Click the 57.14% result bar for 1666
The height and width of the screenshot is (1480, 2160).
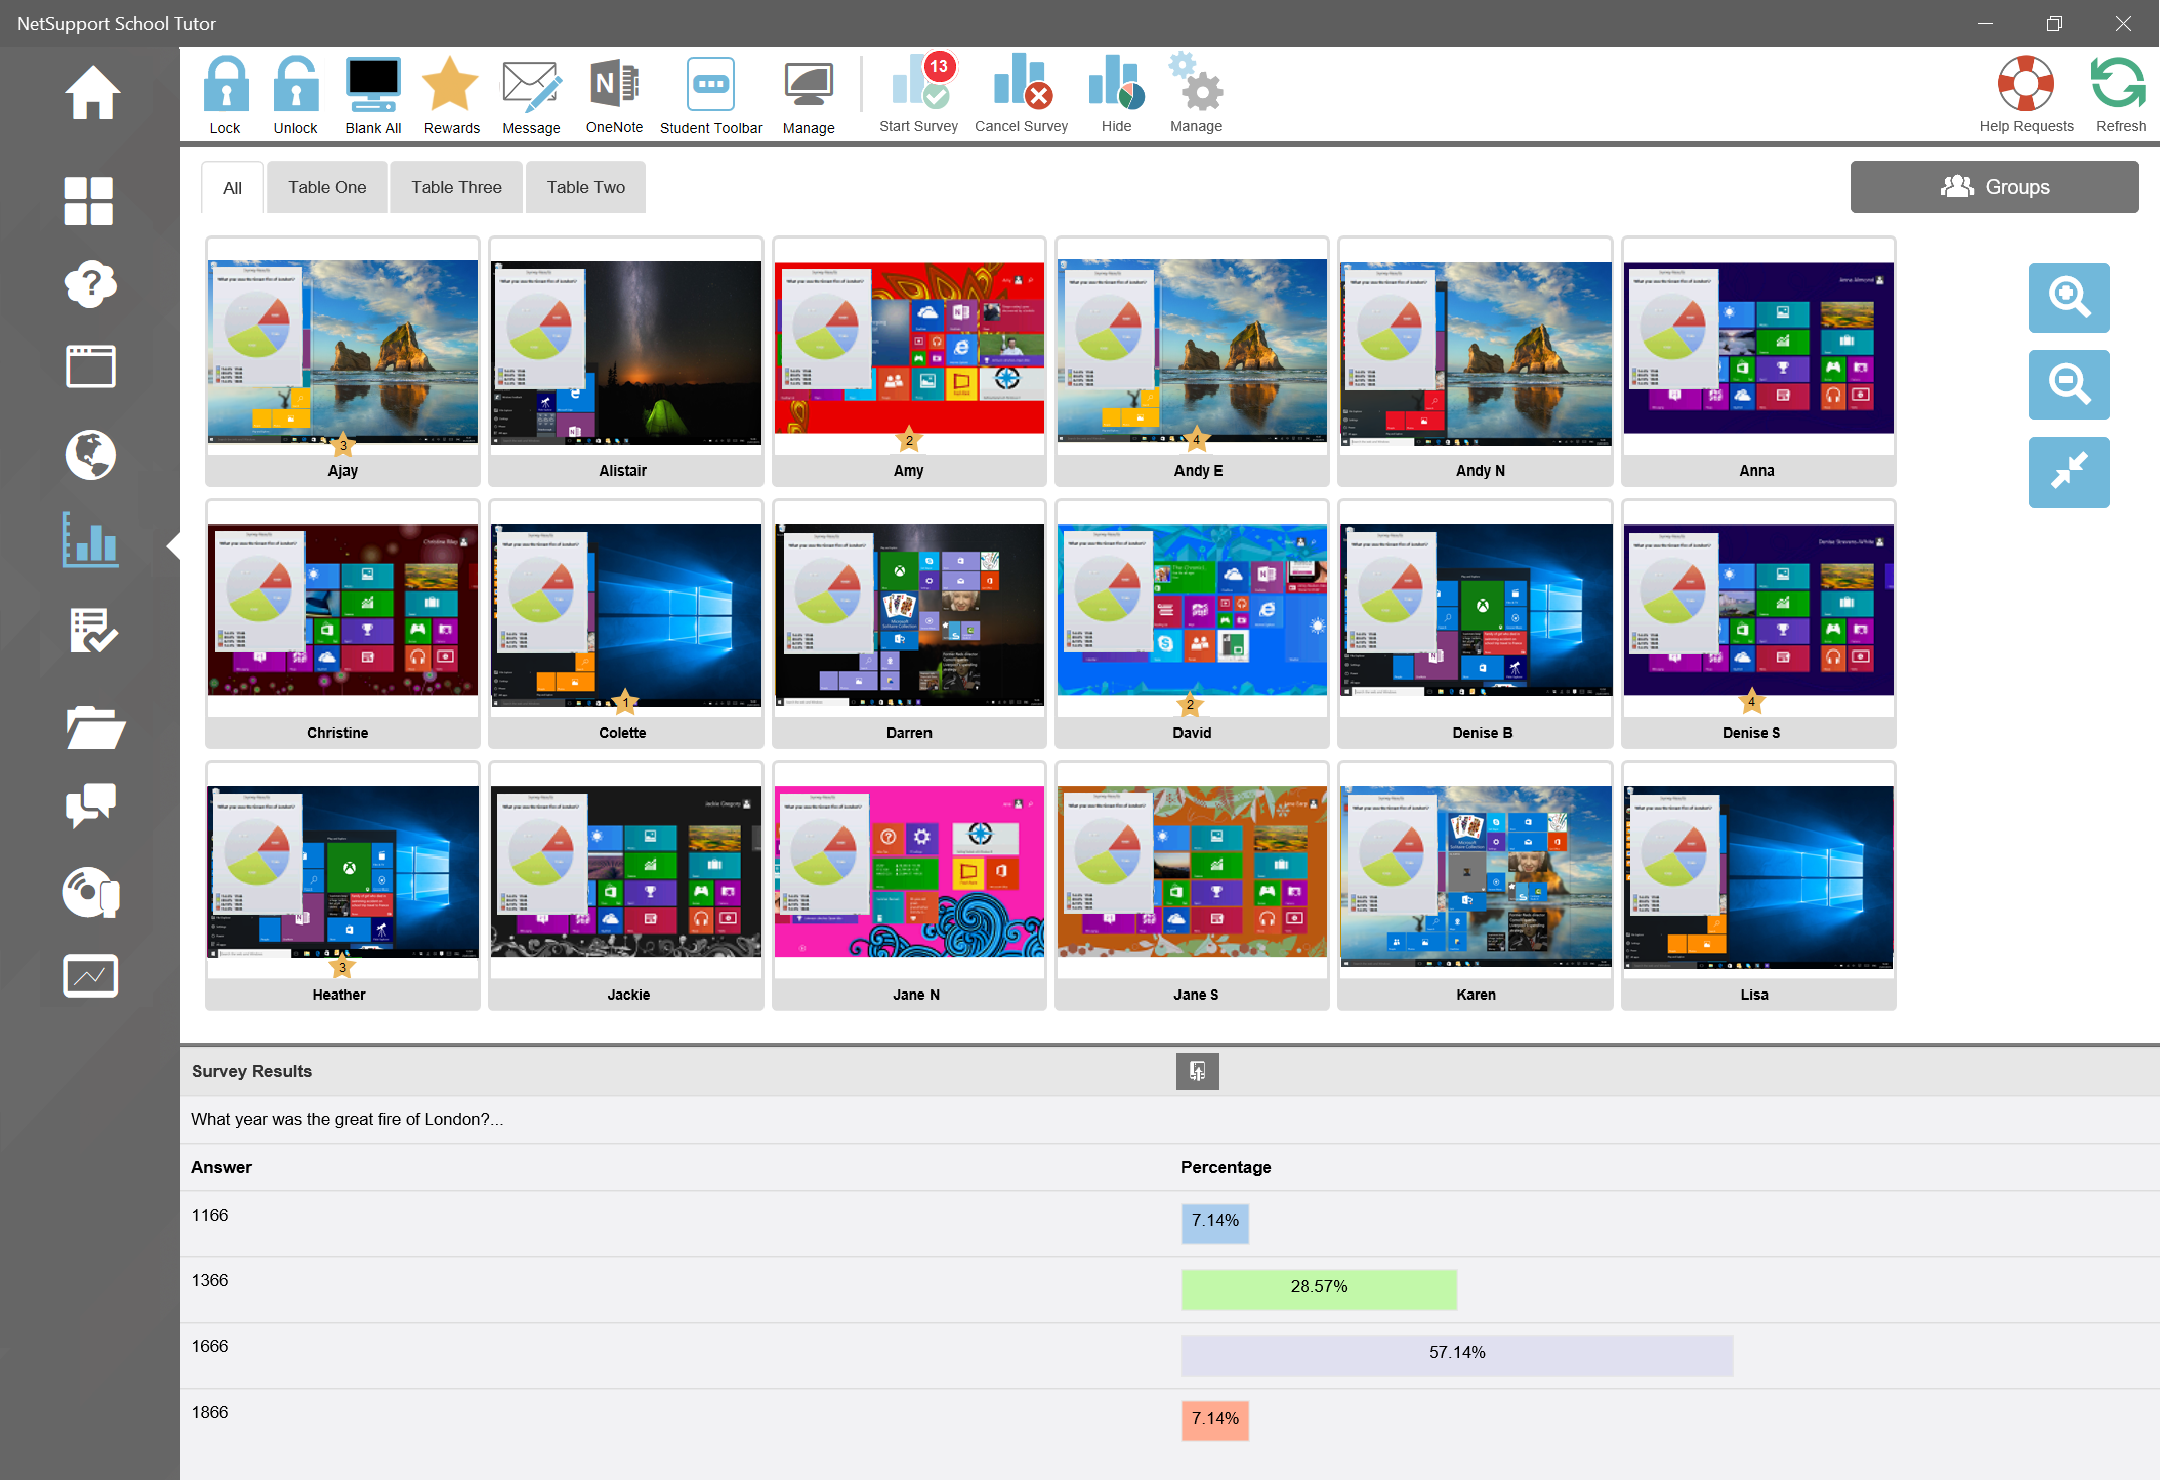click(x=1456, y=1355)
